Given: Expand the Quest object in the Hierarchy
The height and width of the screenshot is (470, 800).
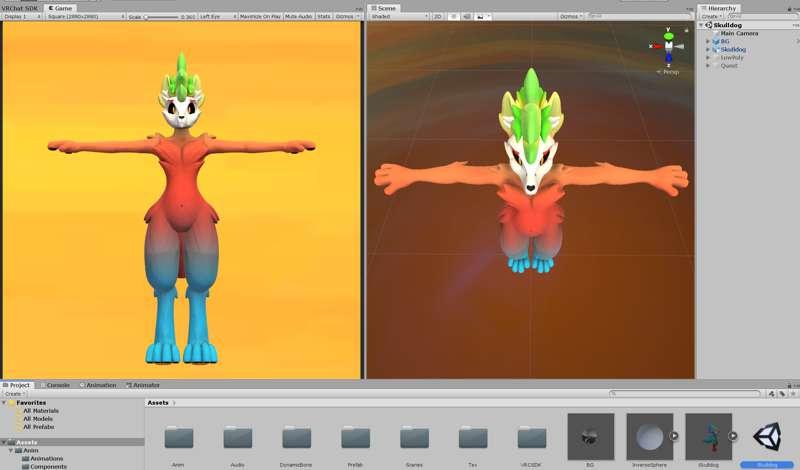Looking at the screenshot, I should (708, 66).
